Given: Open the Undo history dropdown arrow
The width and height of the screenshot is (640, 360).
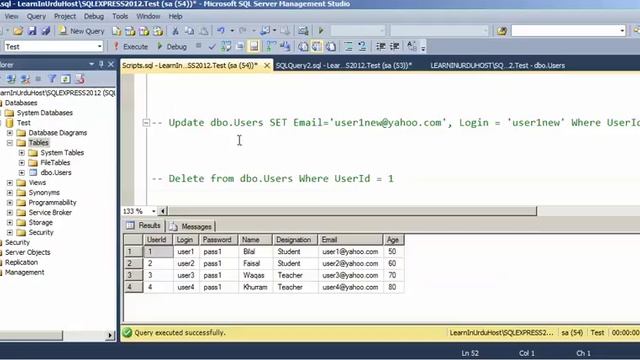Looking at the screenshot, I should pyautogui.click(x=232, y=31).
